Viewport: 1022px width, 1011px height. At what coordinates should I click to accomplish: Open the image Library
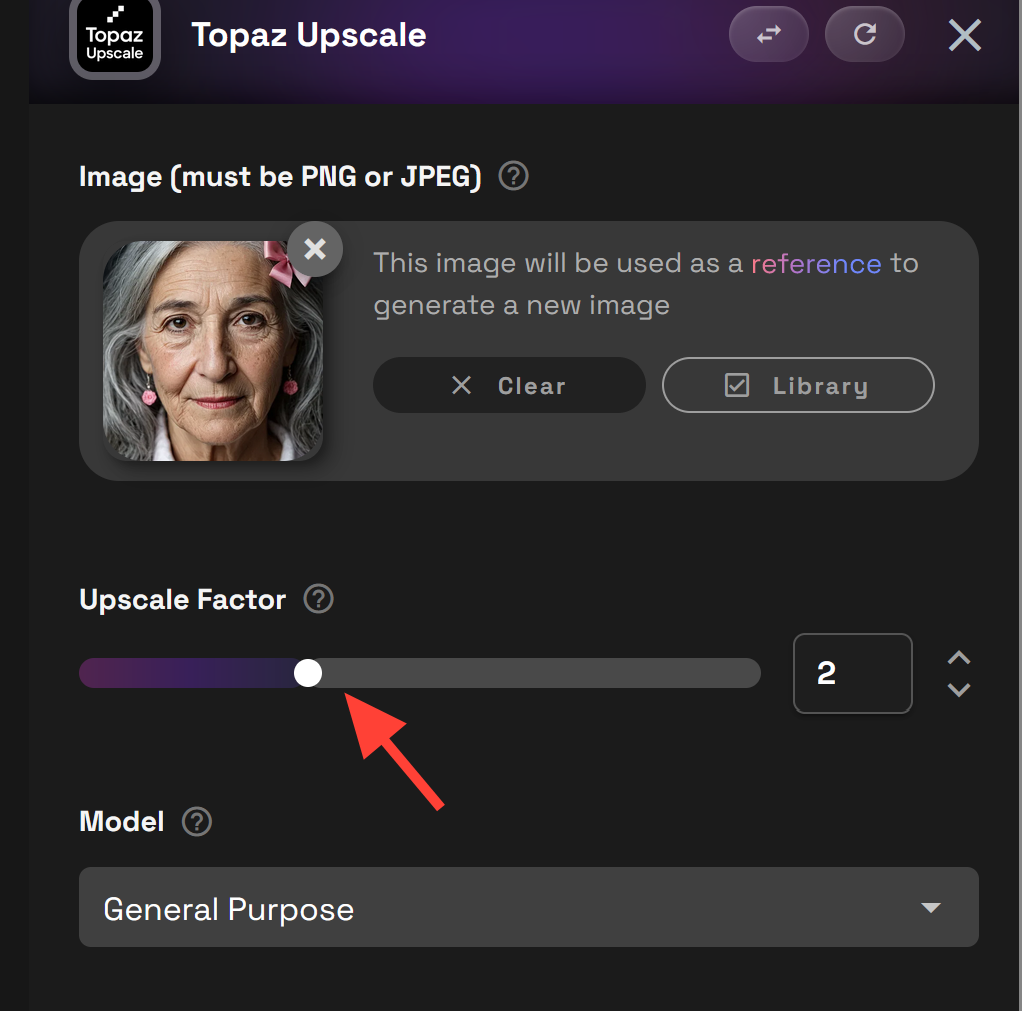point(798,385)
